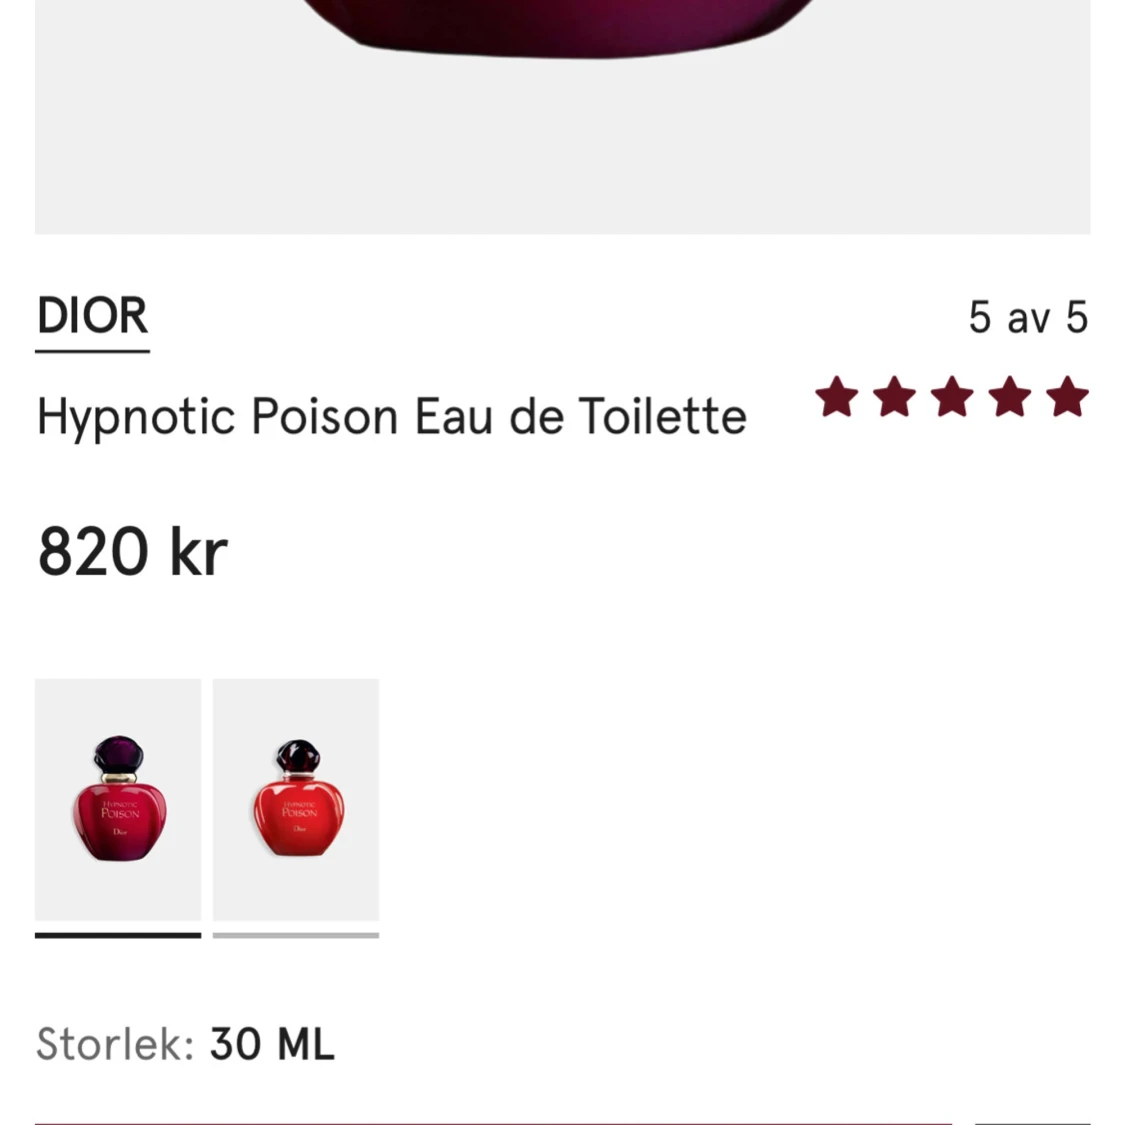Click the fourth rating star

(x=1009, y=396)
